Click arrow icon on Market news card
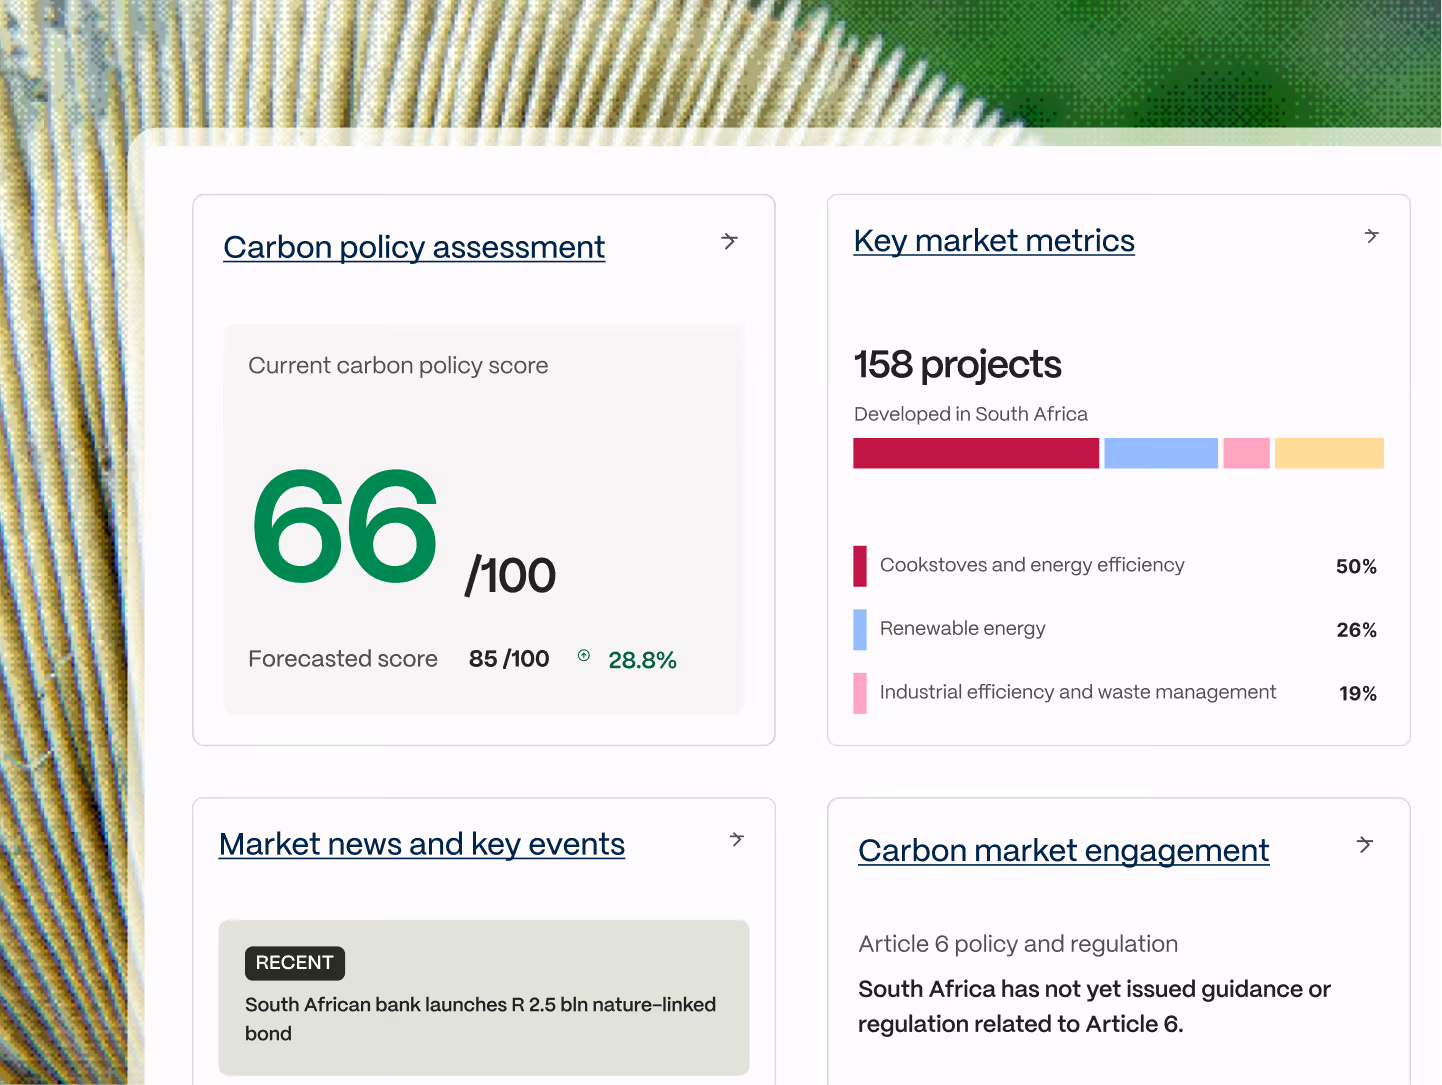Viewport: 1442px width, 1085px height. point(737,839)
